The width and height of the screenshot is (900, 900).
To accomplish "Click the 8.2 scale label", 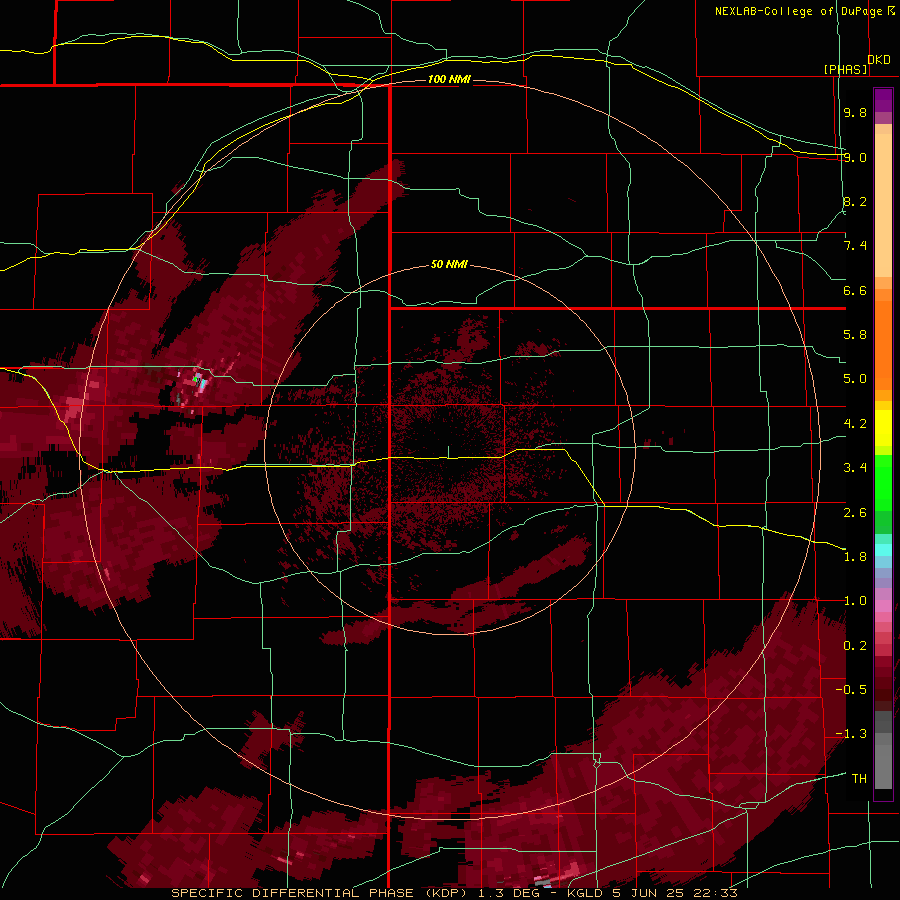I will 855,201.
